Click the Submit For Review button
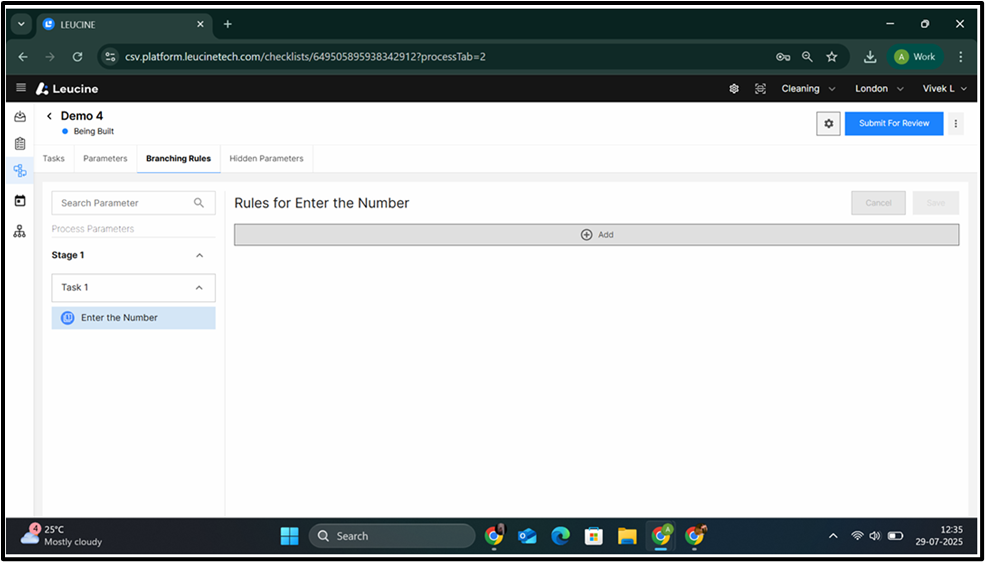The image size is (985, 562). [x=893, y=123]
